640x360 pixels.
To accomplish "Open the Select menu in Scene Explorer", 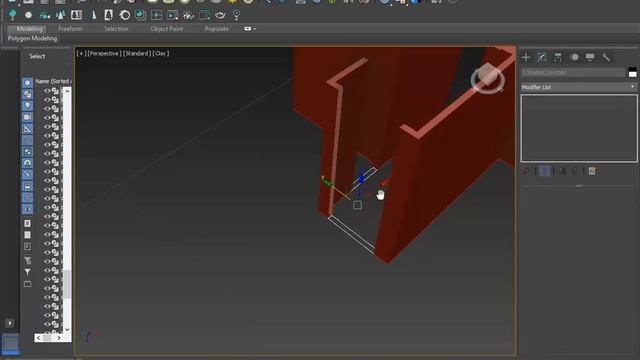I will pos(37,56).
